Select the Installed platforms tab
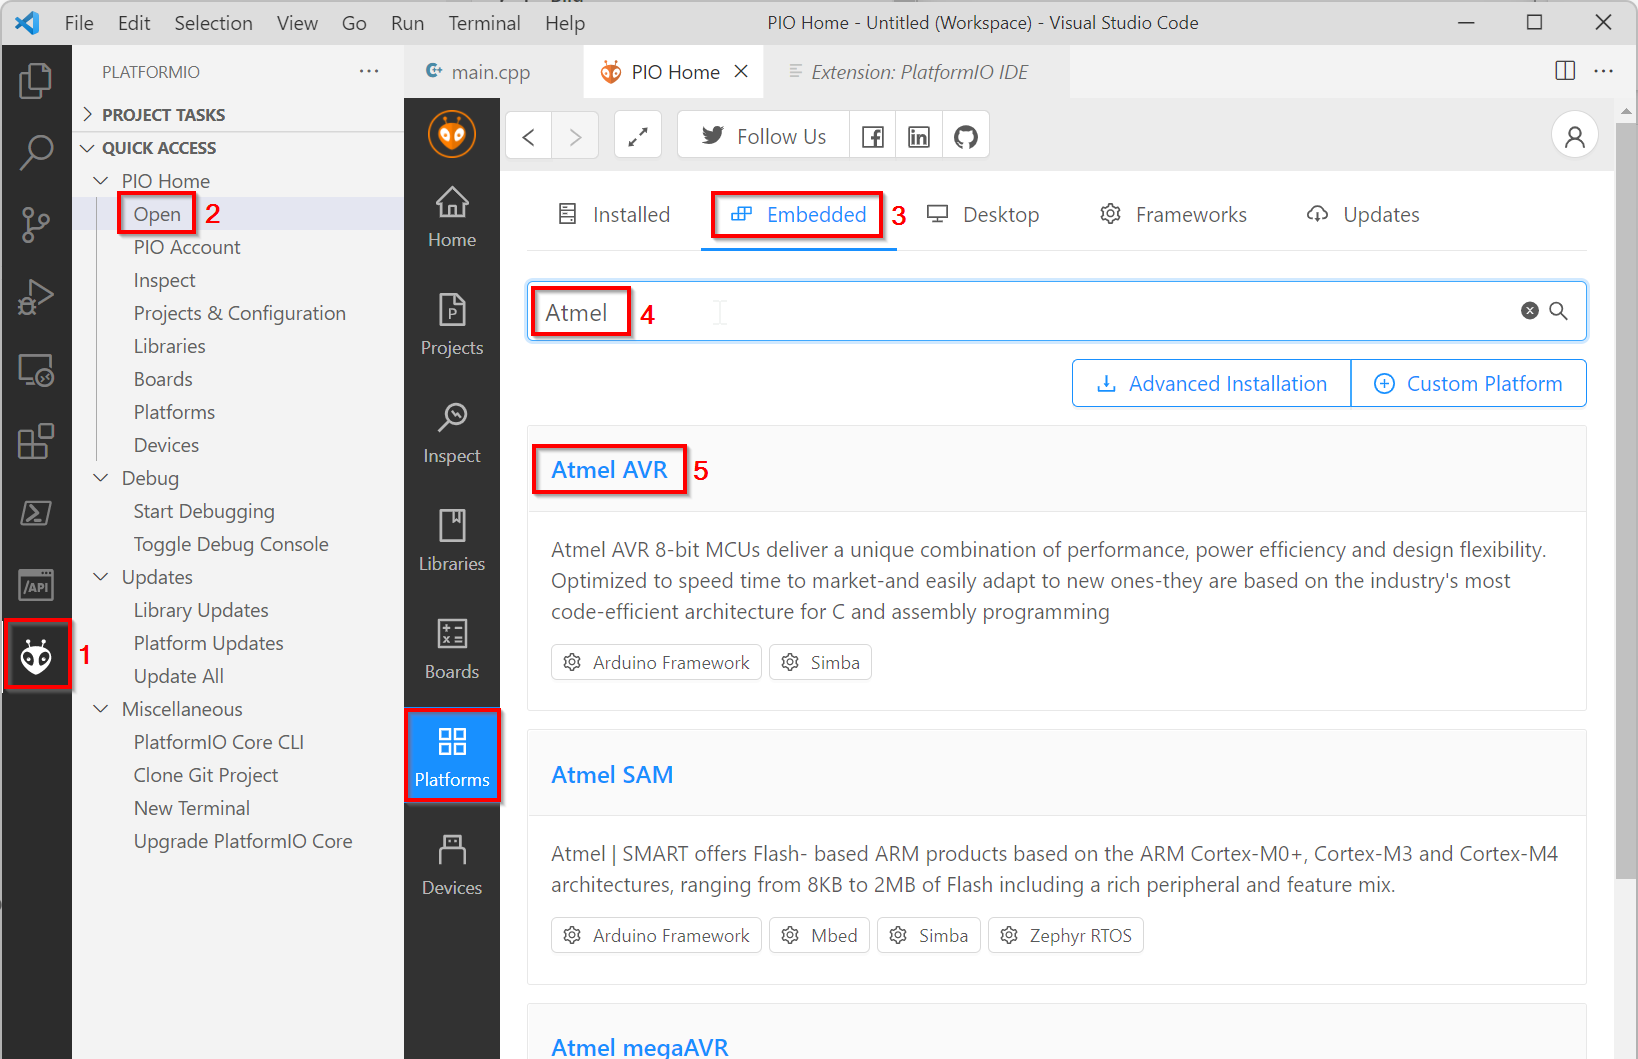 (613, 215)
